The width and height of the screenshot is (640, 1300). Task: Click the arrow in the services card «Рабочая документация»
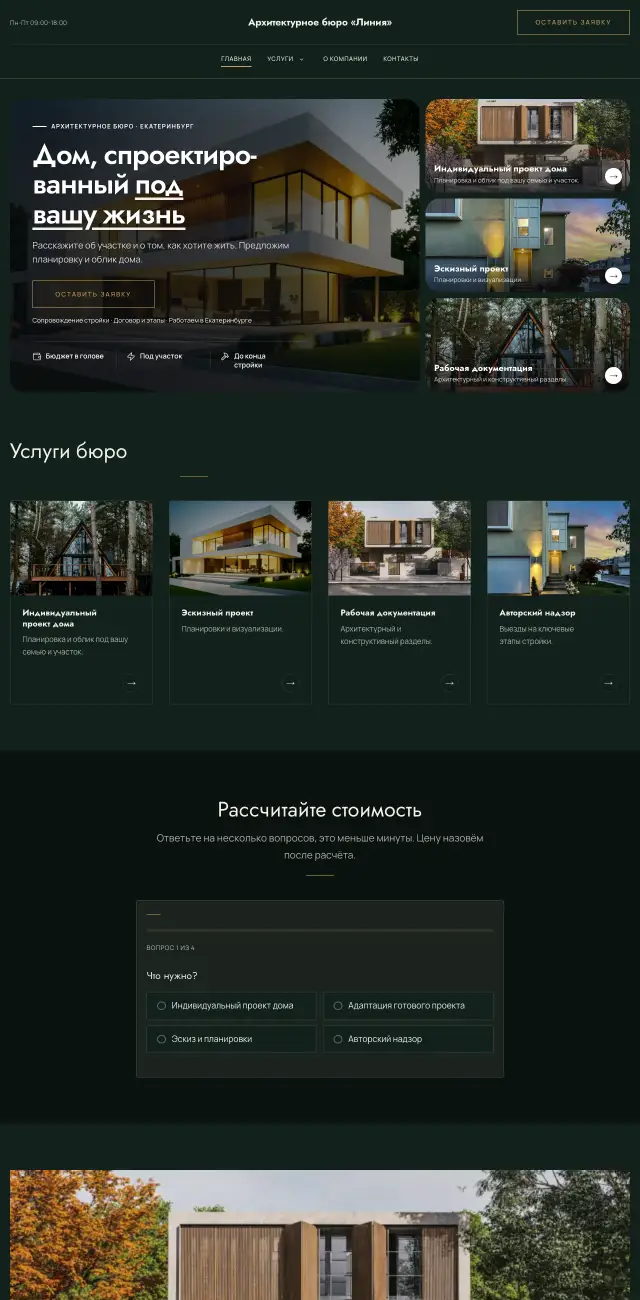point(449,683)
